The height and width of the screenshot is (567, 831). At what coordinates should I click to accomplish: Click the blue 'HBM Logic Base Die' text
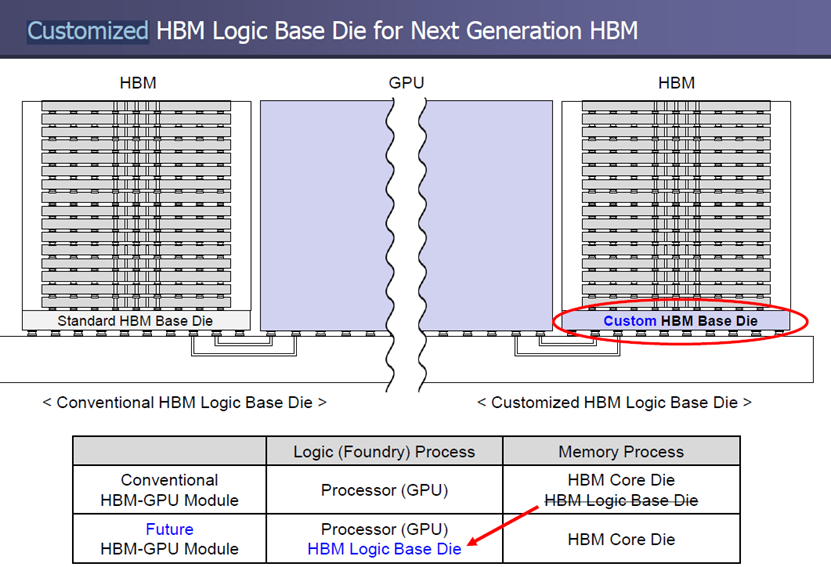pyautogui.click(x=384, y=549)
